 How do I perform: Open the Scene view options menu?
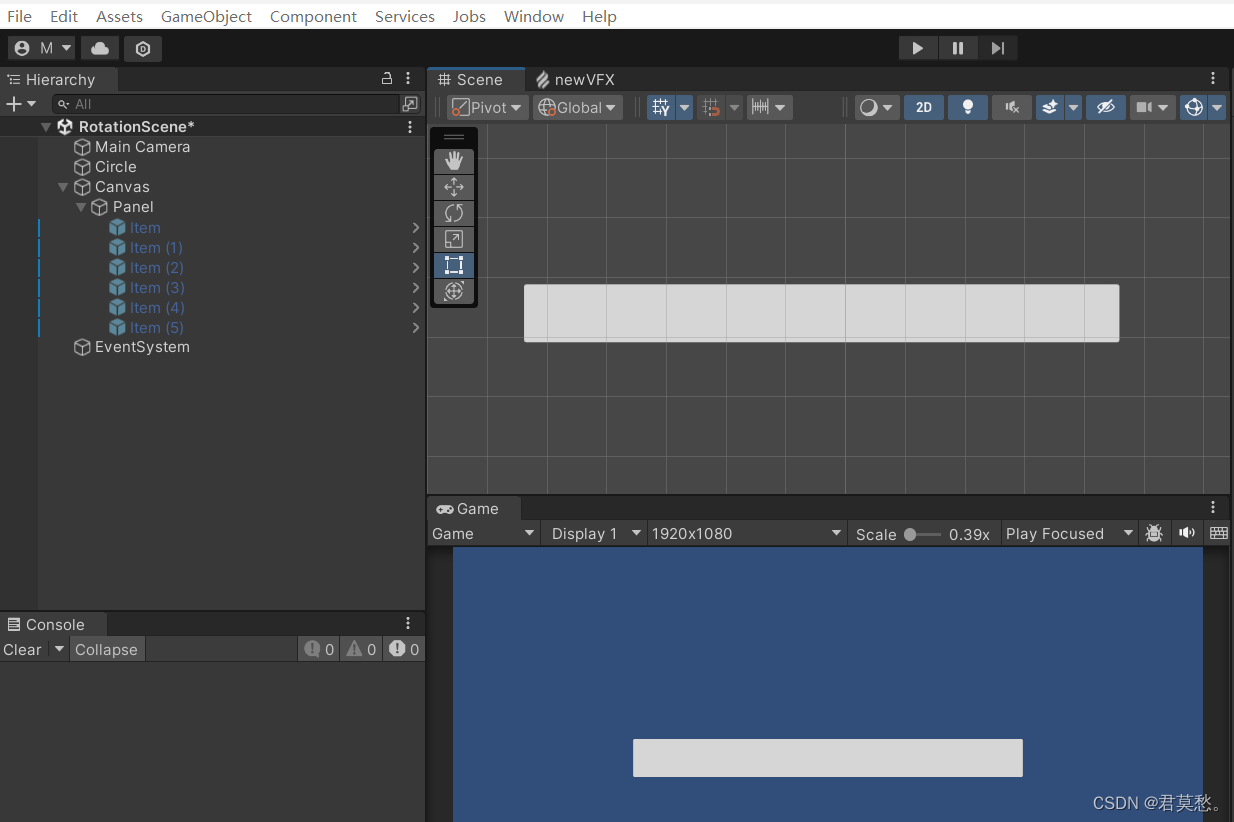pos(1213,79)
